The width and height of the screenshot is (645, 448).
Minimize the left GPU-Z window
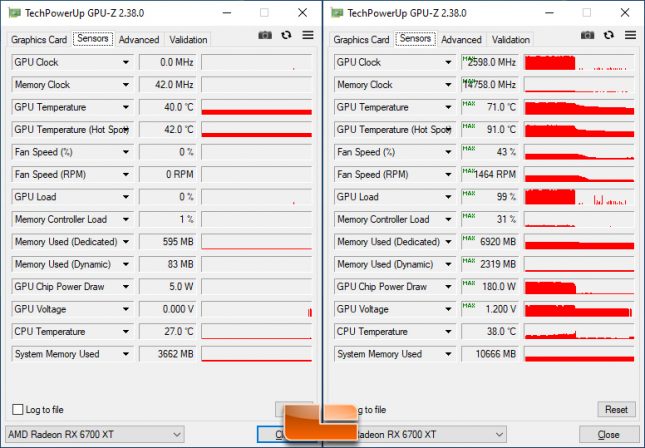[x=227, y=13]
